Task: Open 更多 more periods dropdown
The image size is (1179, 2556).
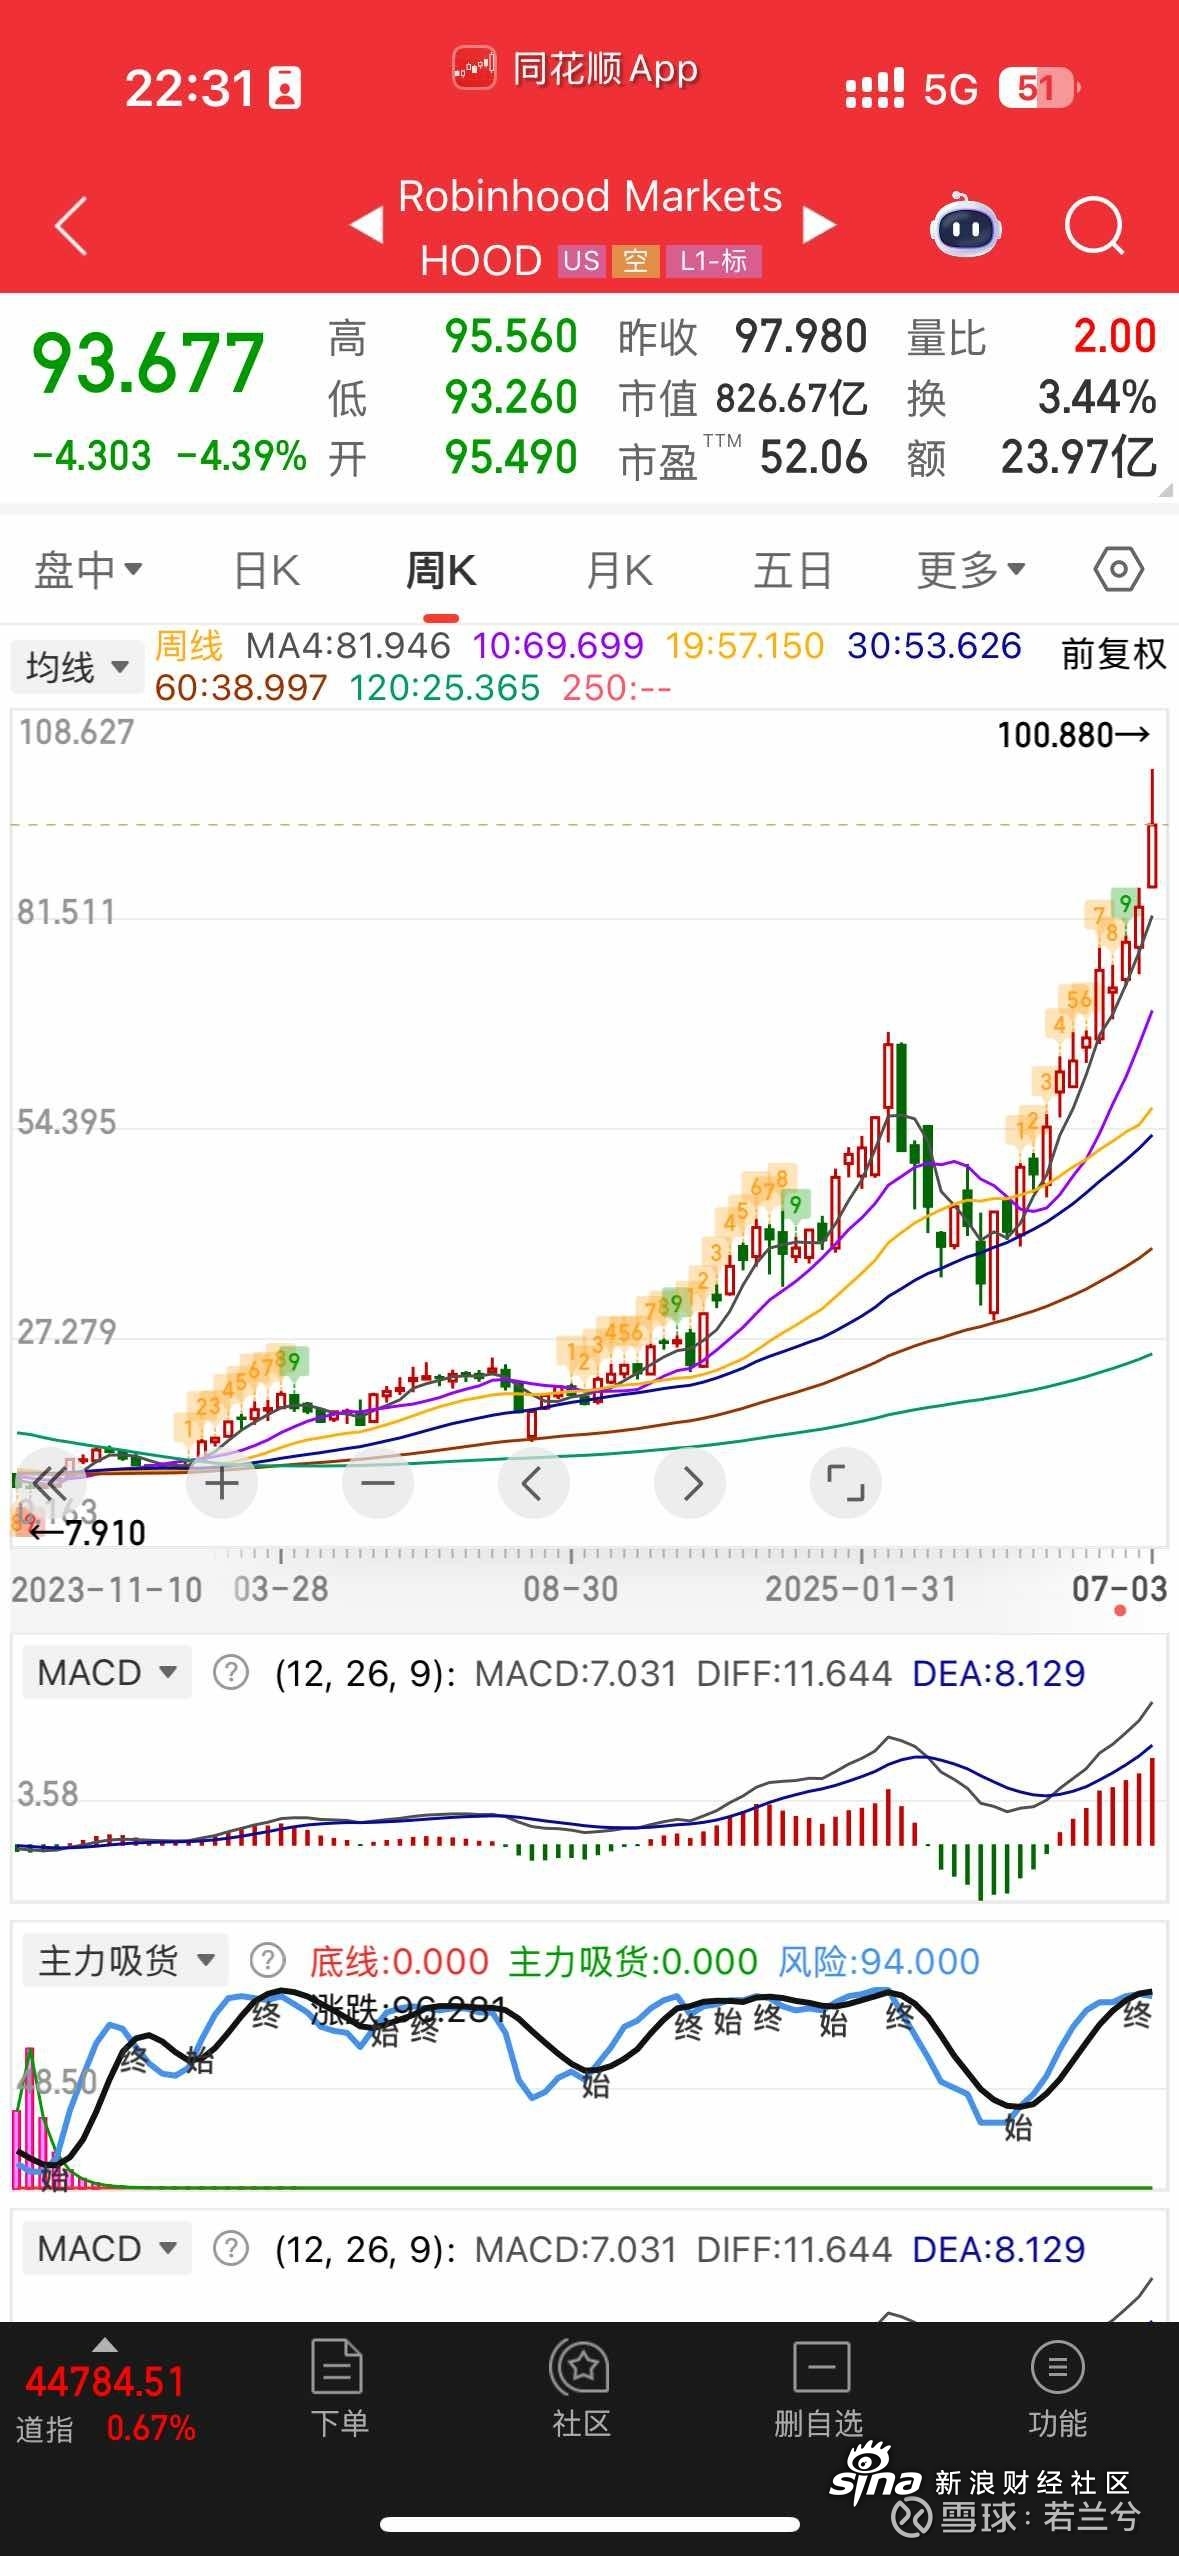Action: pyautogui.click(x=971, y=570)
